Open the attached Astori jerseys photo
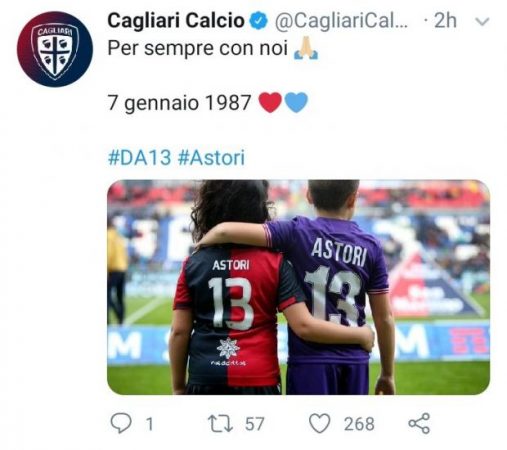The image size is (507, 450). tap(298, 287)
